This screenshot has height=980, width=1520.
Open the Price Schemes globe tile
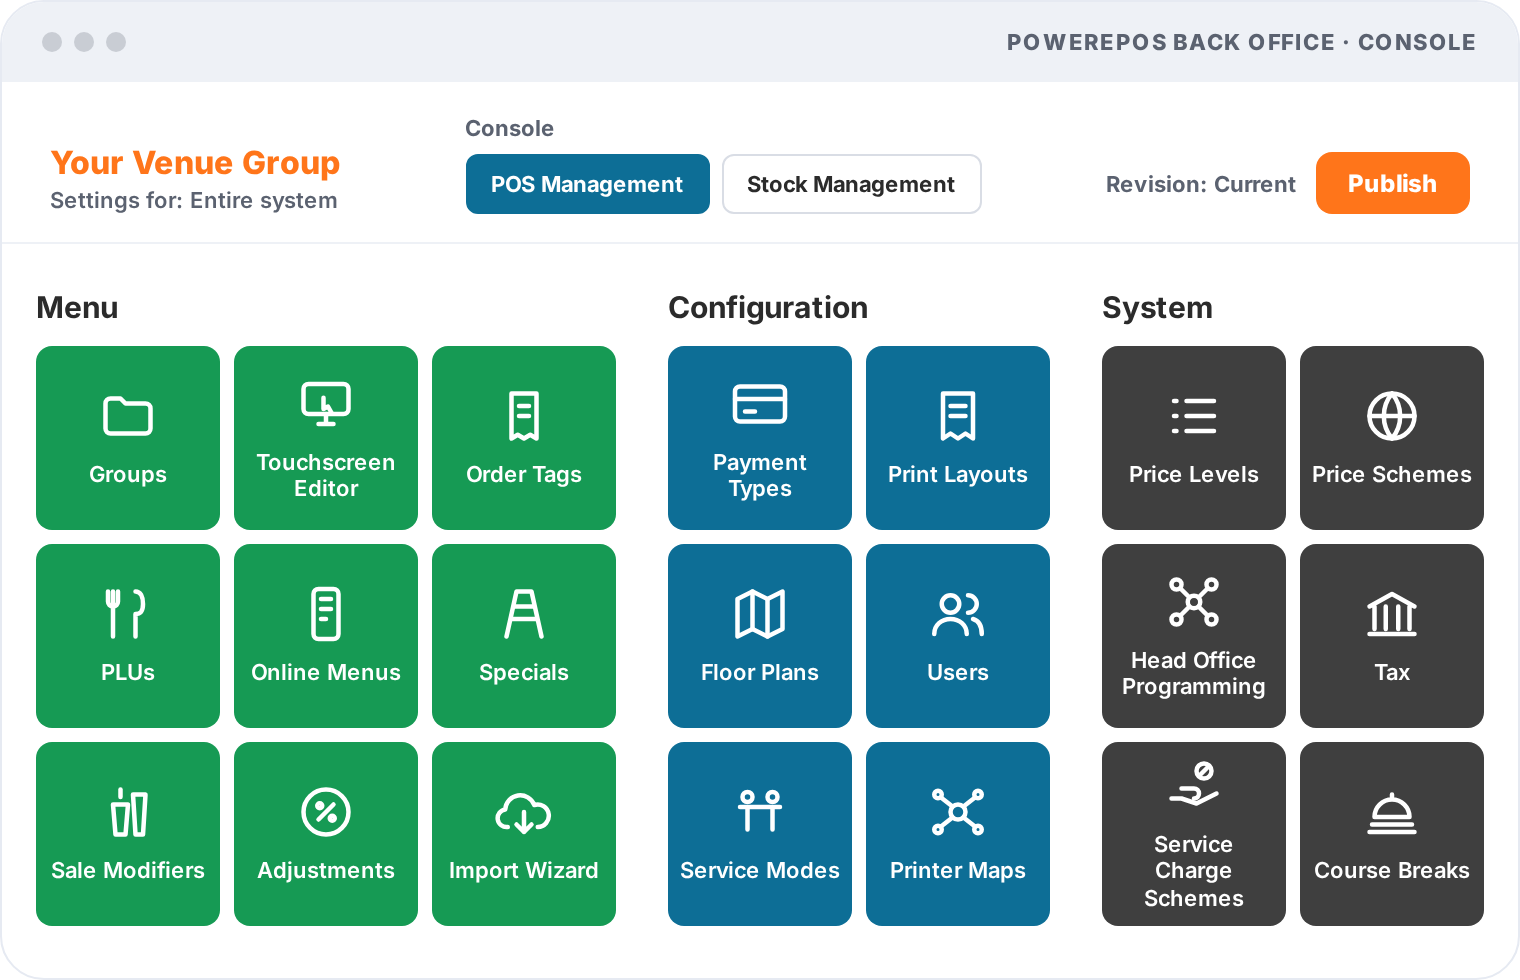[x=1392, y=438]
